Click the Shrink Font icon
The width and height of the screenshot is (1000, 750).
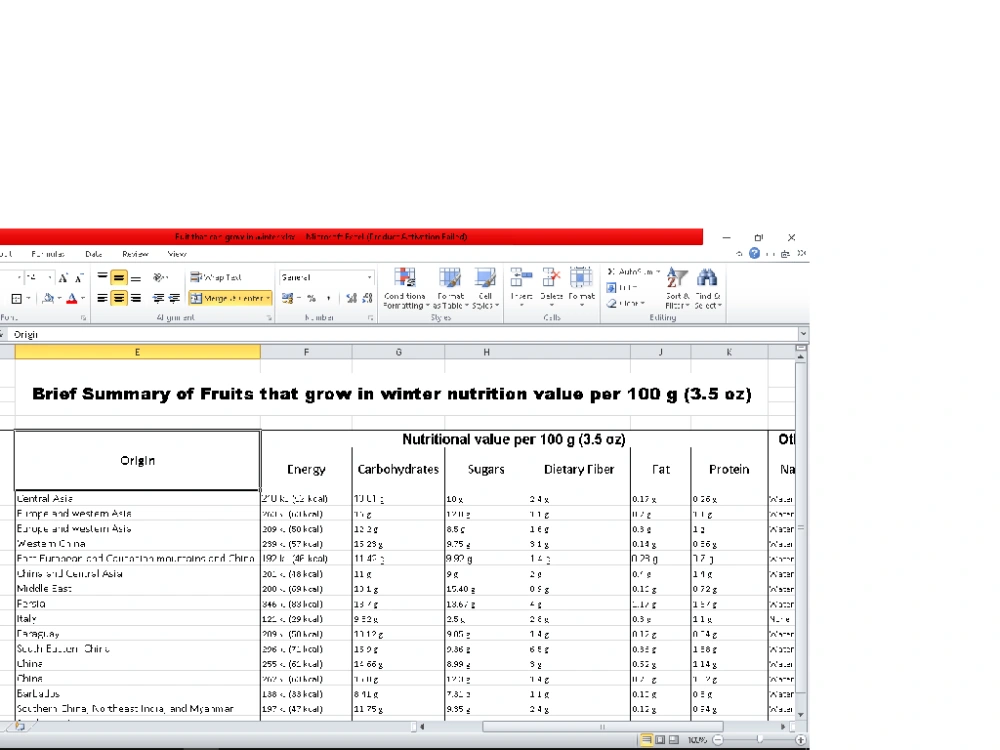coord(79,278)
